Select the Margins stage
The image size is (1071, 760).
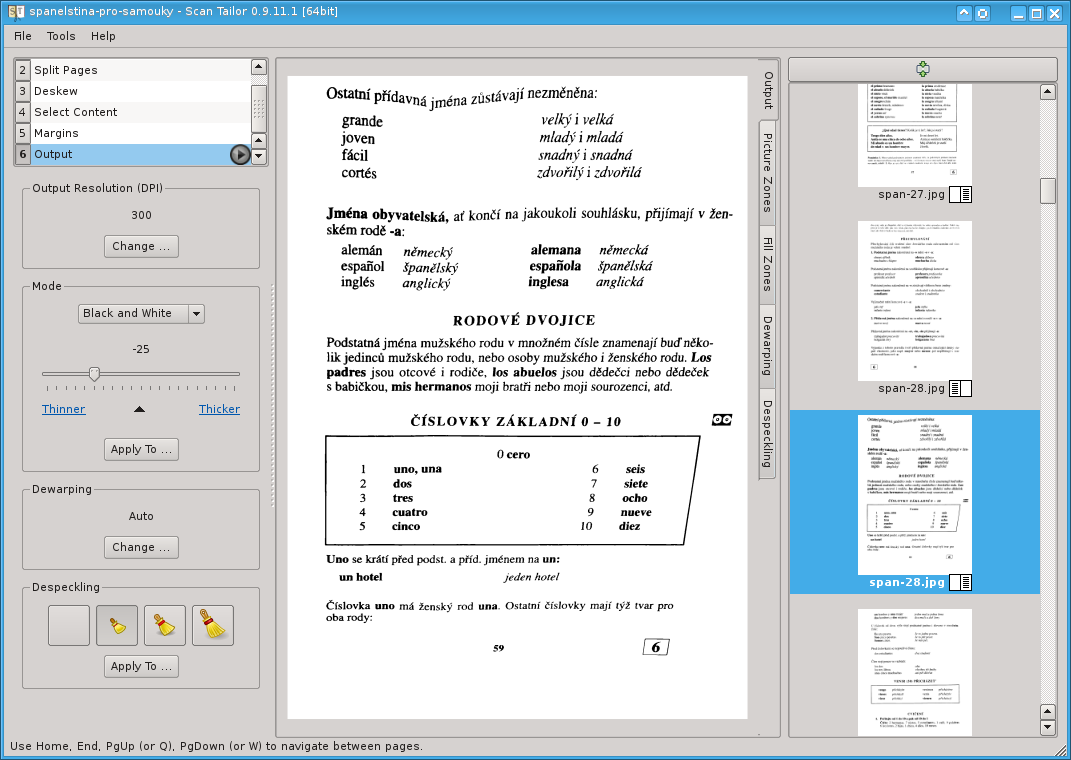(x=133, y=133)
